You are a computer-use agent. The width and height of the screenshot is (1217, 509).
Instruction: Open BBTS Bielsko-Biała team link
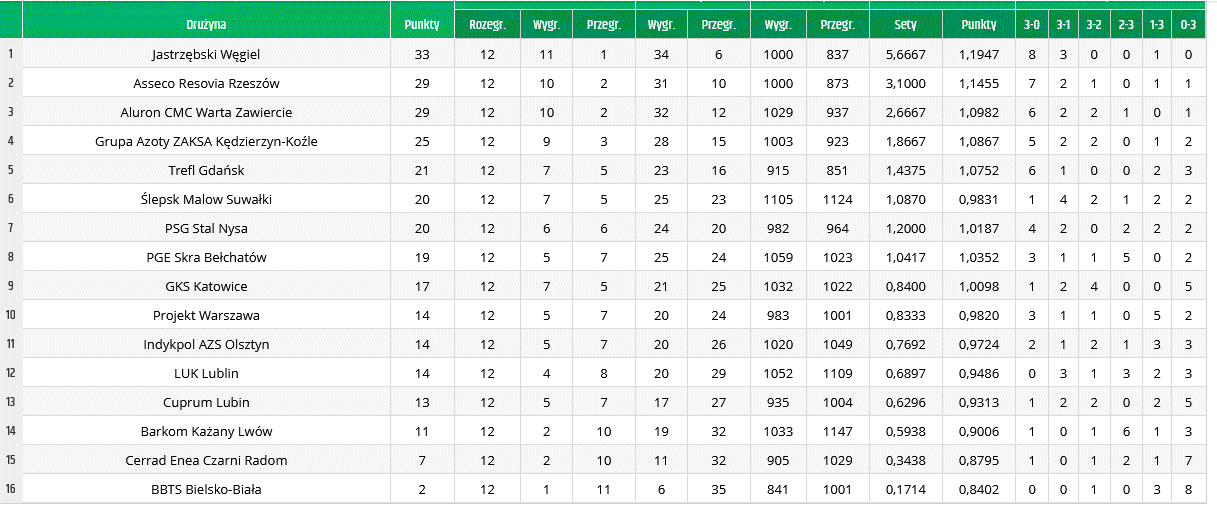coord(206,490)
